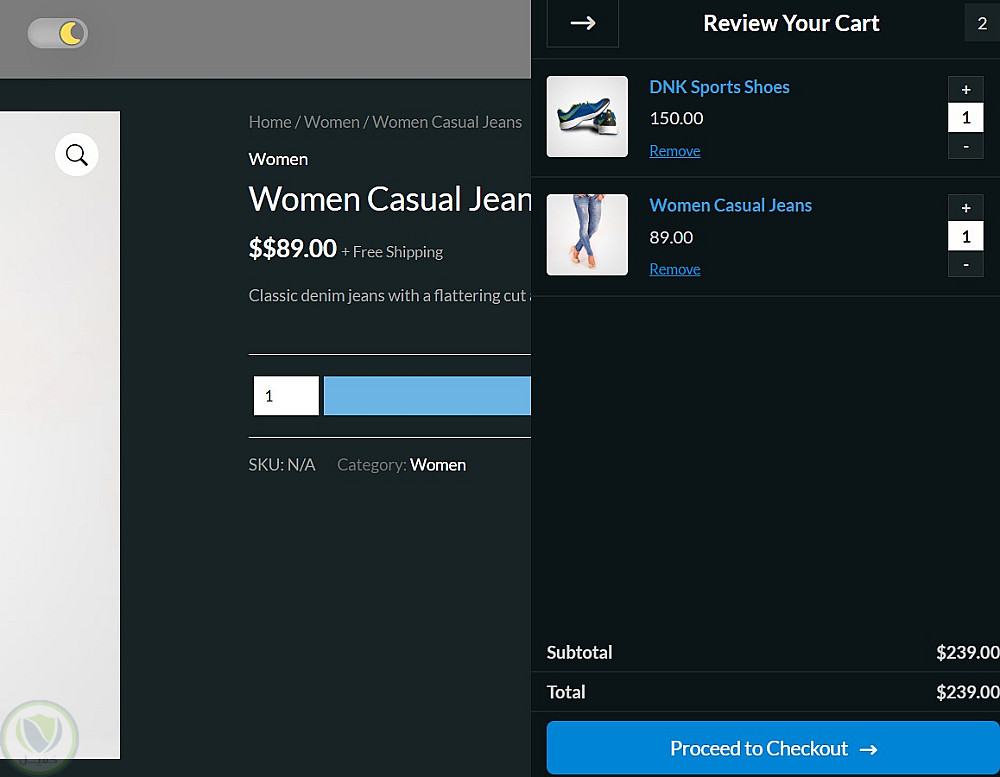The width and height of the screenshot is (1000, 777).
Task: Decrease Women Casual Jeans quantity with minus
Action: click(965, 264)
